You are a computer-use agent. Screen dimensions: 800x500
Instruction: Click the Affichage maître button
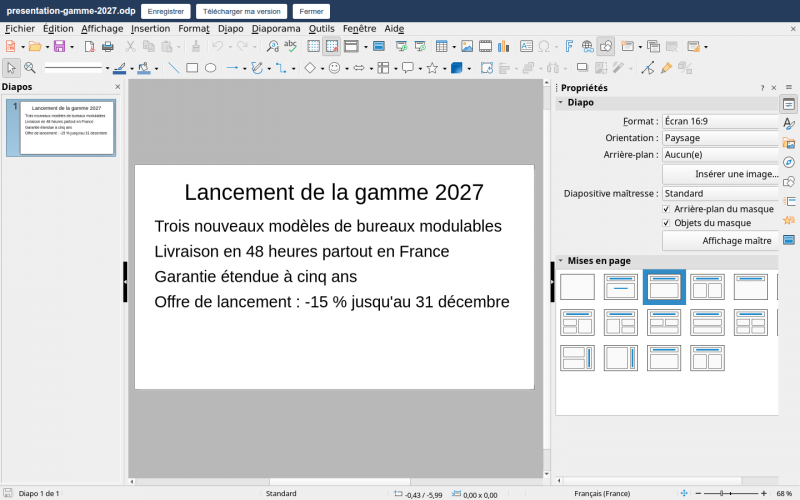point(720,241)
